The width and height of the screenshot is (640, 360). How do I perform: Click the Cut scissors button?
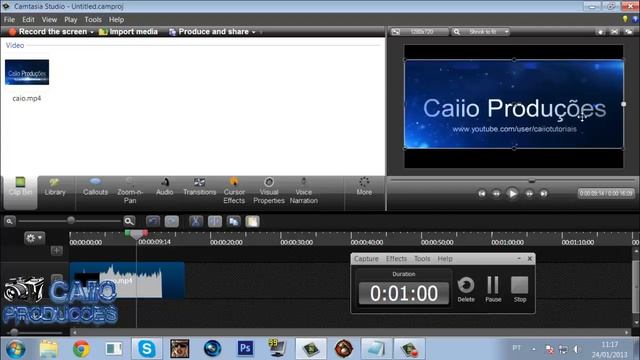pos(196,221)
